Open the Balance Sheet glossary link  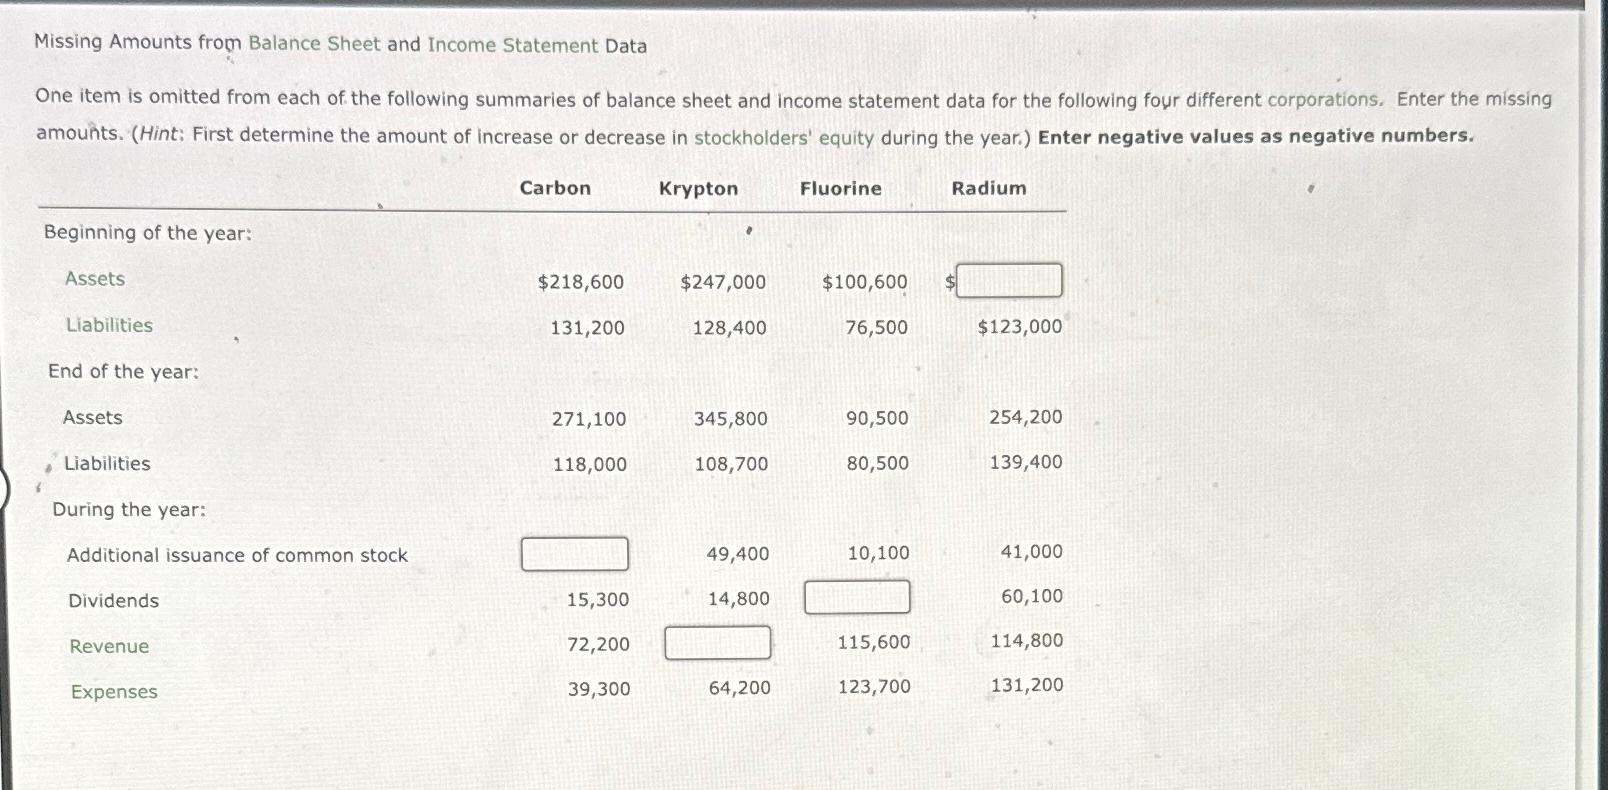[314, 44]
